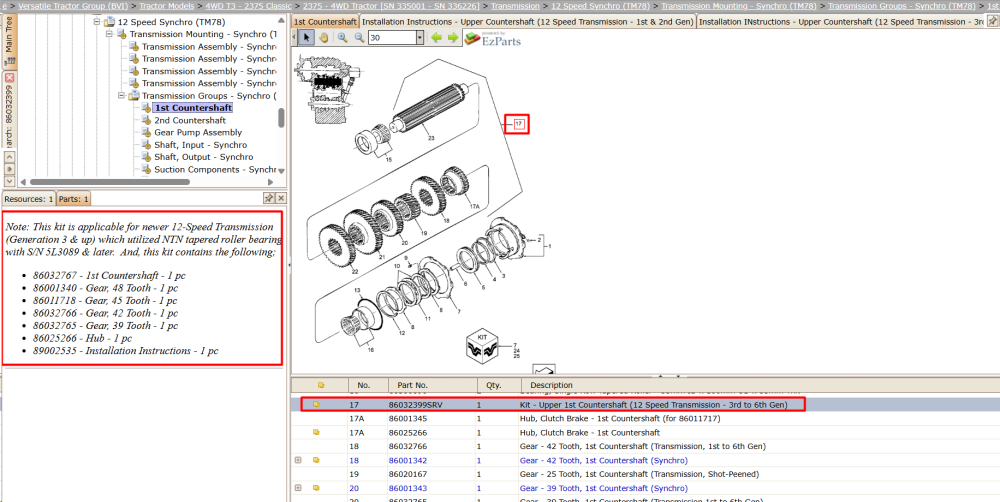Click note icon on row 86001343
1000x502 pixels.
point(316,489)
